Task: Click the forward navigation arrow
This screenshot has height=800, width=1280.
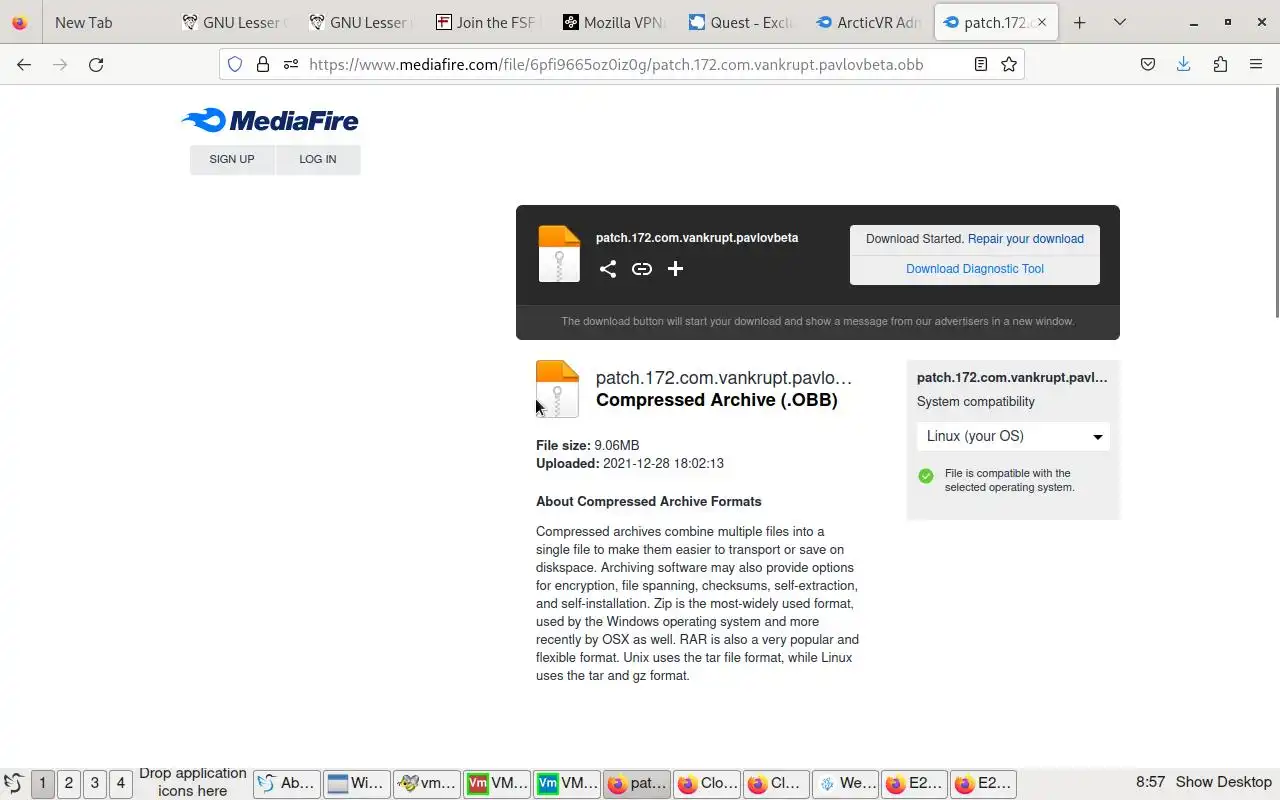Action: [x=60, y=64]
